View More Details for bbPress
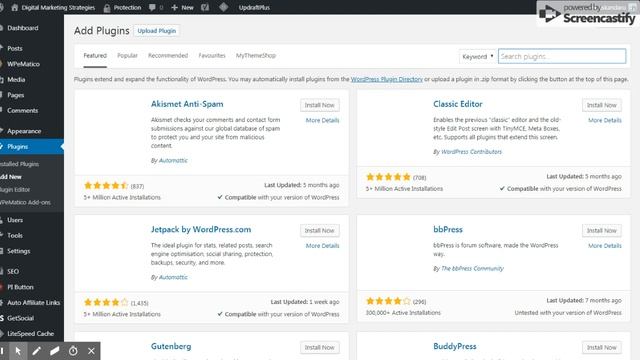This screenshot has width=640, height=360. 605,246
